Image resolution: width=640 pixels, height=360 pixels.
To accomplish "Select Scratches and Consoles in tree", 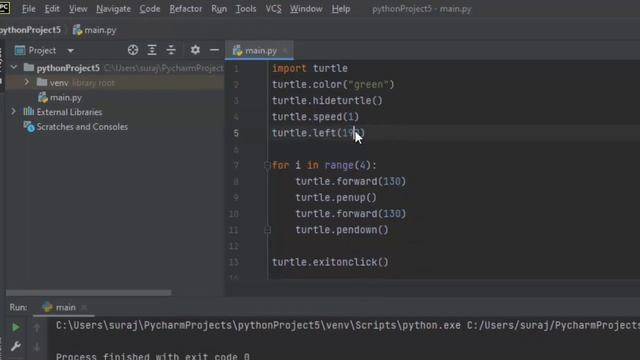I will 82,127.
